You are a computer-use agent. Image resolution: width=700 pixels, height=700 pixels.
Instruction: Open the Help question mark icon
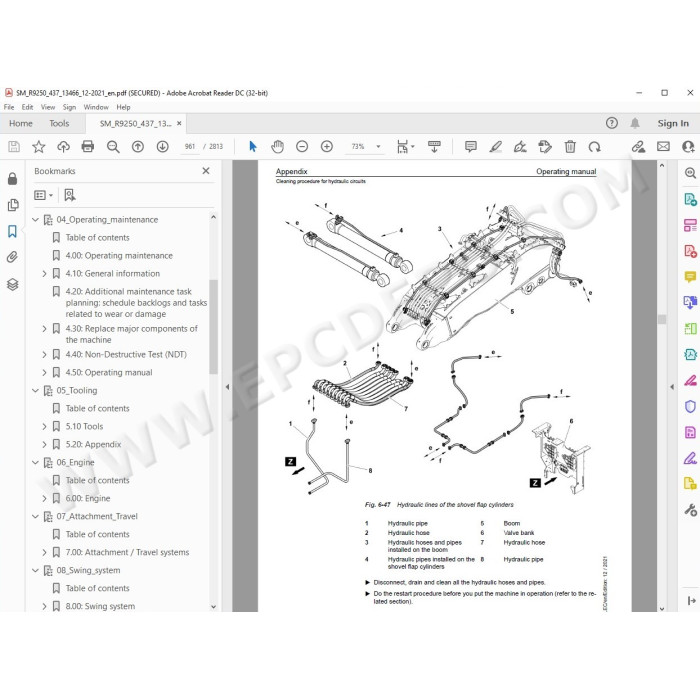pyautogui.click(x=612, y=123)
